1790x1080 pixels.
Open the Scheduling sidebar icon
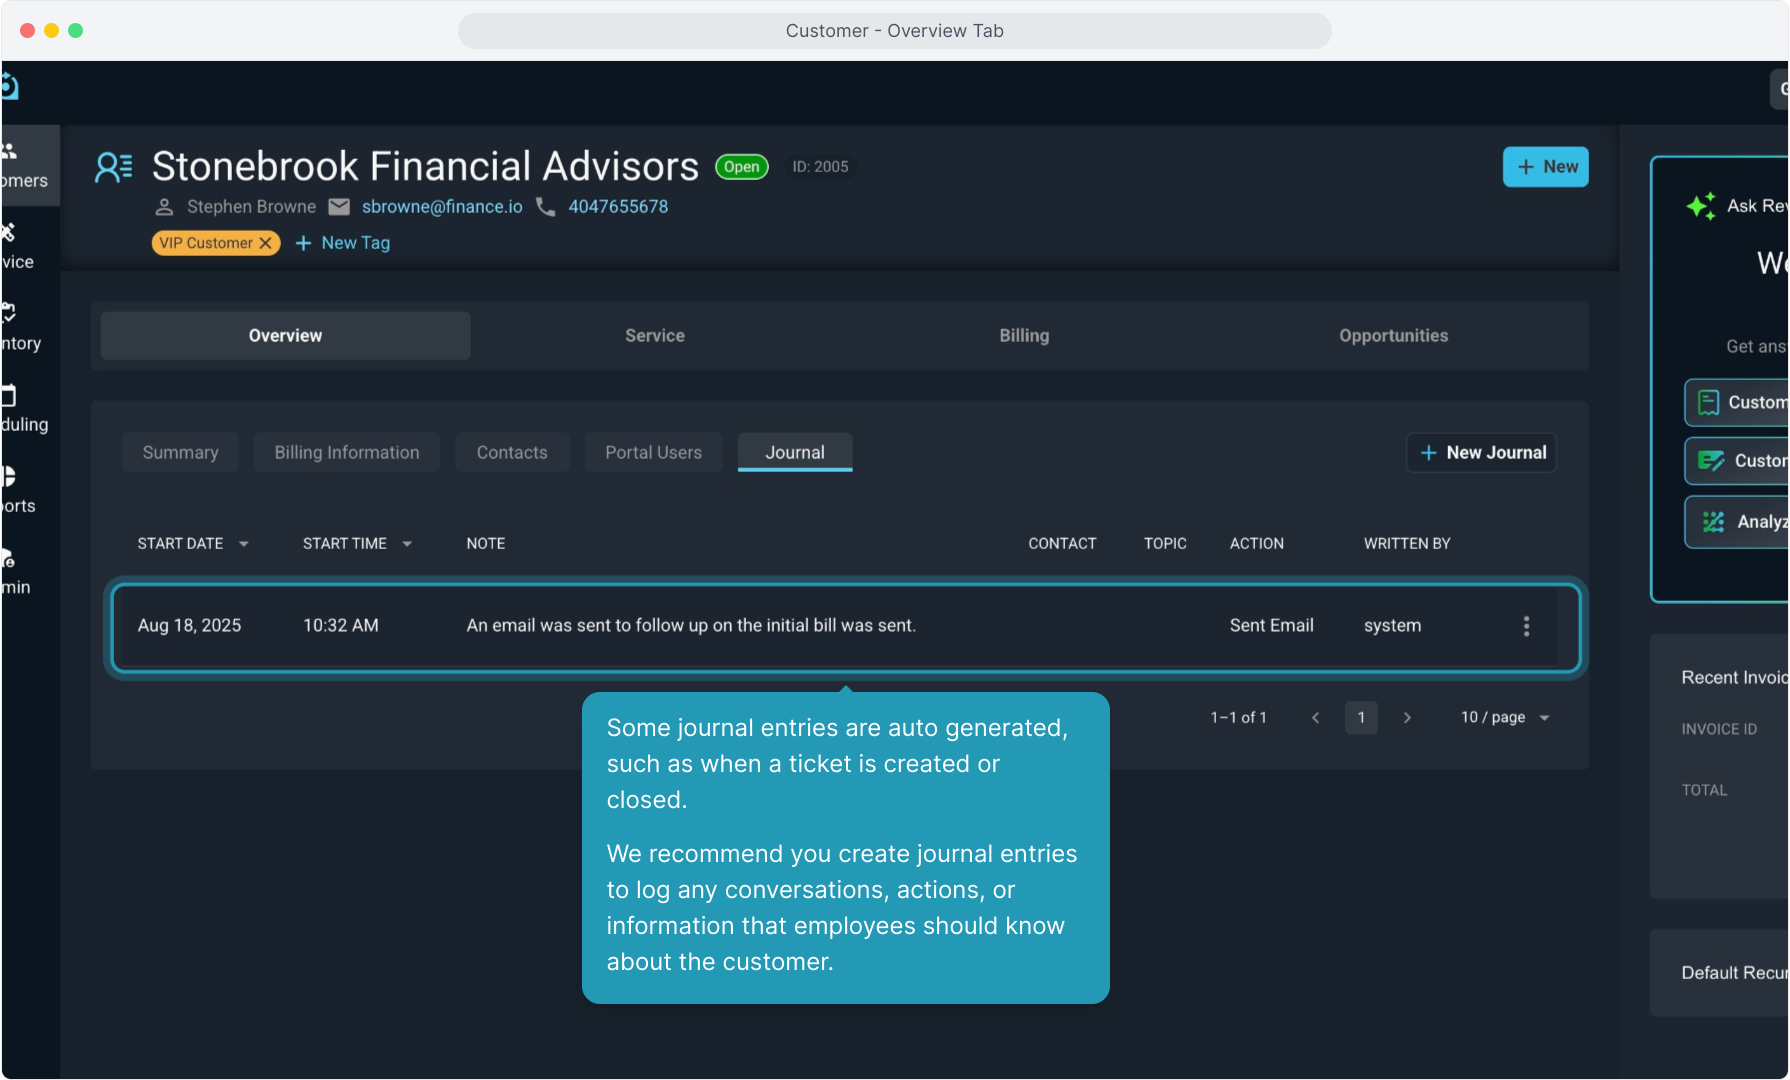[x=8, y=395]
